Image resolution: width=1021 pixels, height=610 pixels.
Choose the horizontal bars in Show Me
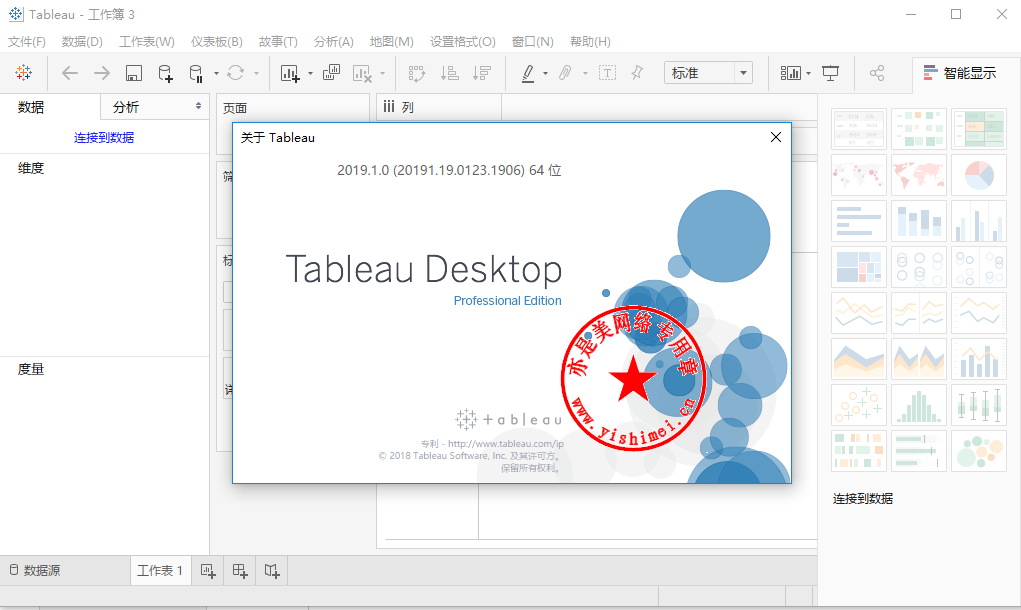(x=859, y=221)
